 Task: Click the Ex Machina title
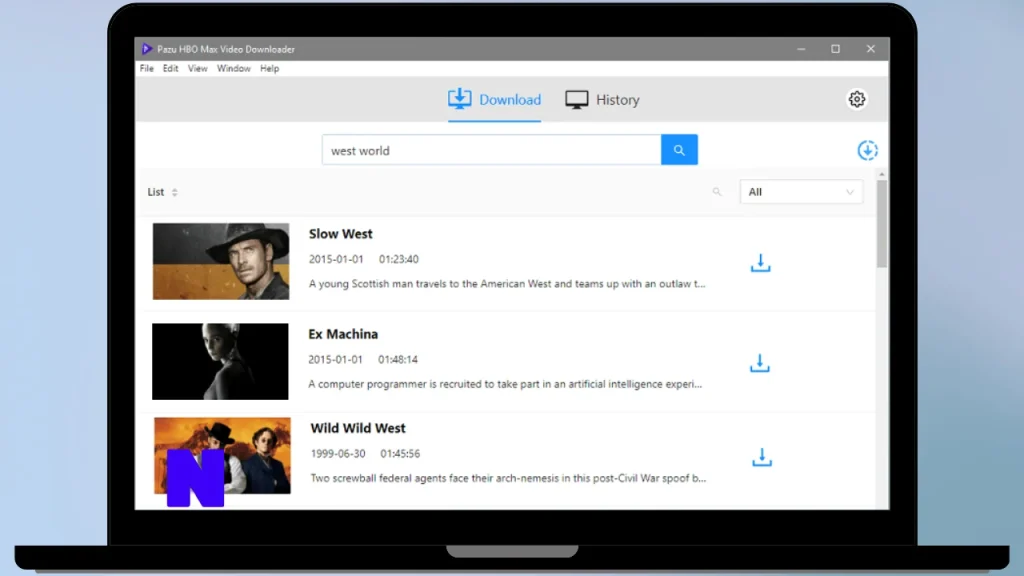[343, 334]
